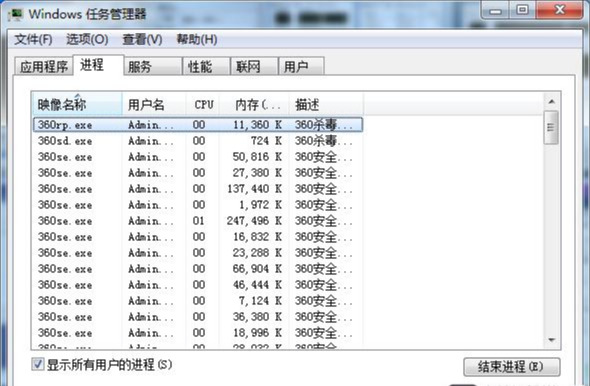
Task: Sort by the 映像名称 column header
Action: (x=77, y=104)
